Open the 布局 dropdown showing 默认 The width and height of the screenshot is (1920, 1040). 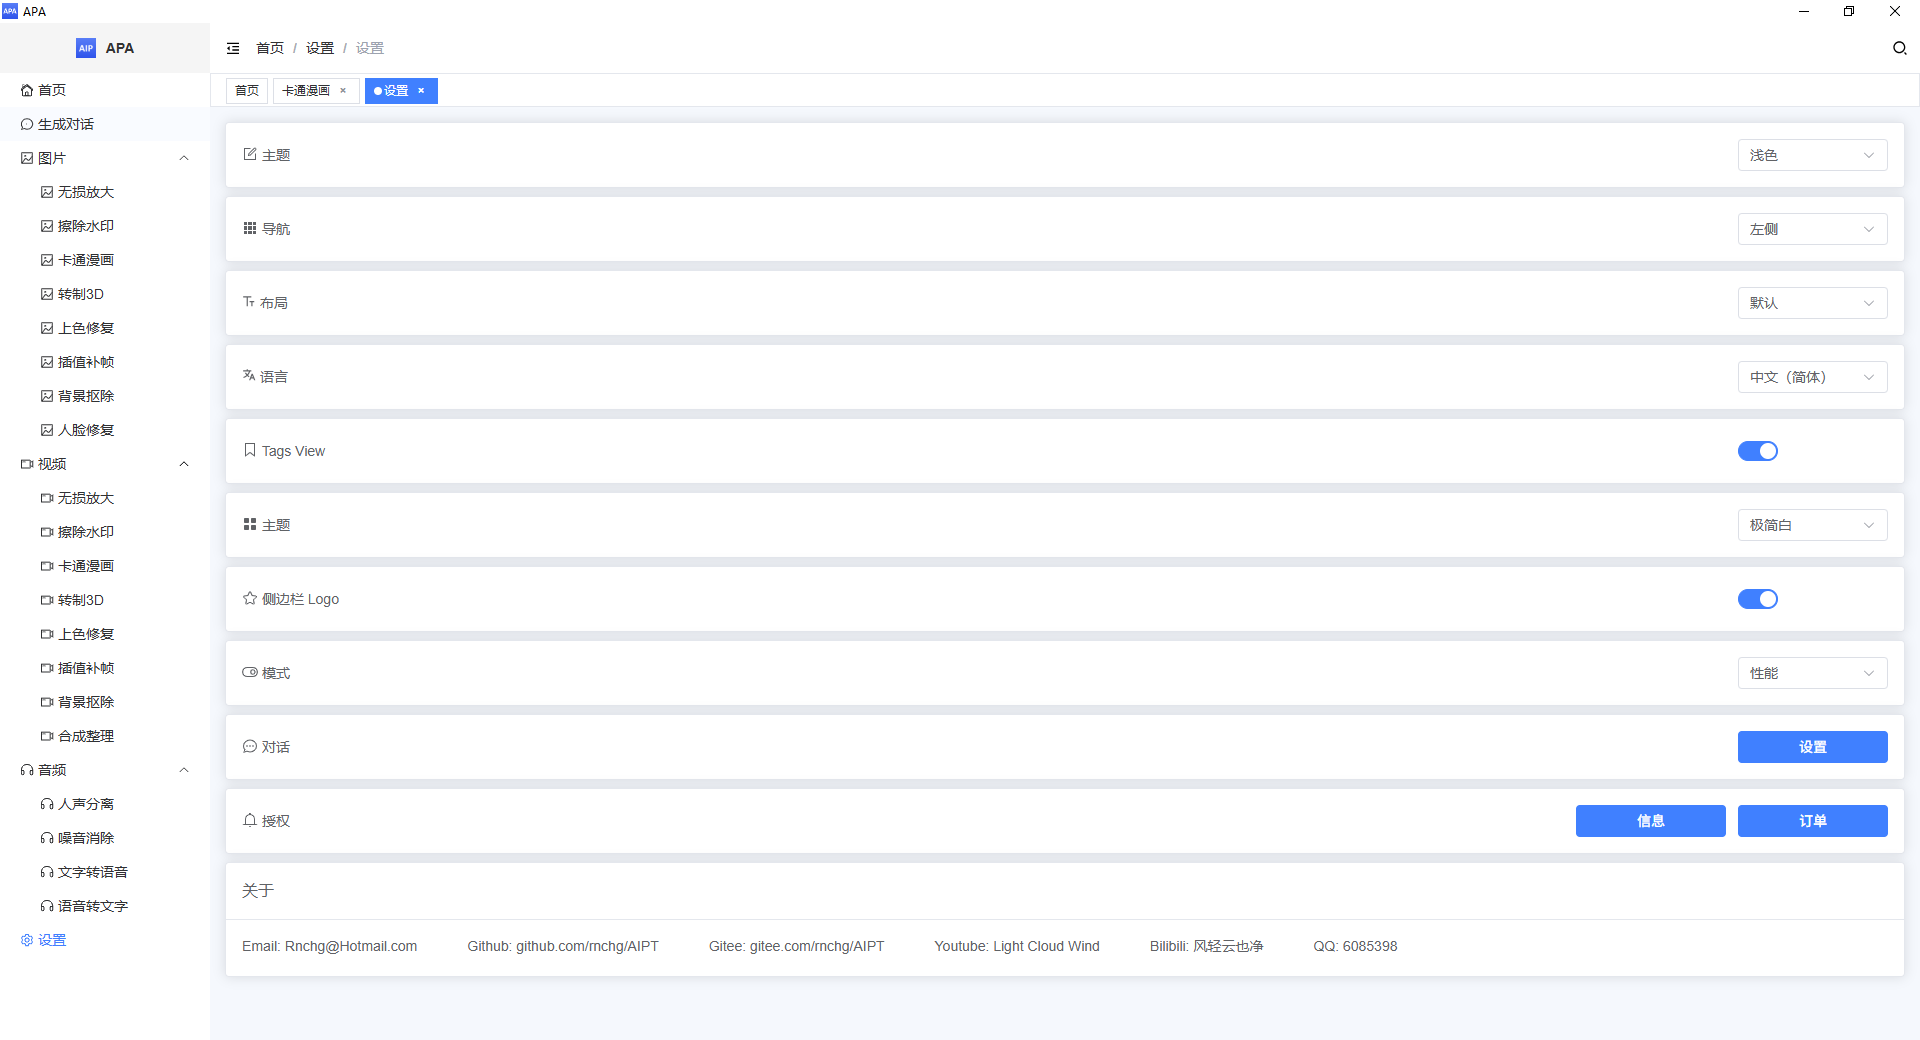point(1812,303)
